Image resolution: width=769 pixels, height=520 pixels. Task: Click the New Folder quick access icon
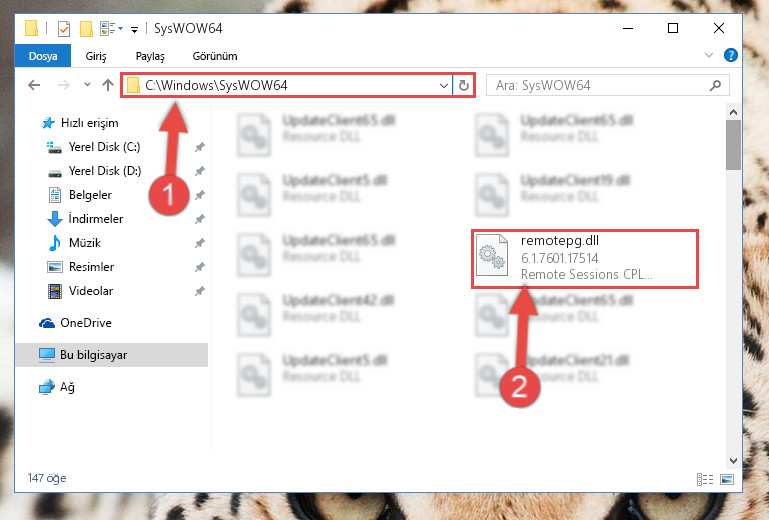tap(86, 29)
